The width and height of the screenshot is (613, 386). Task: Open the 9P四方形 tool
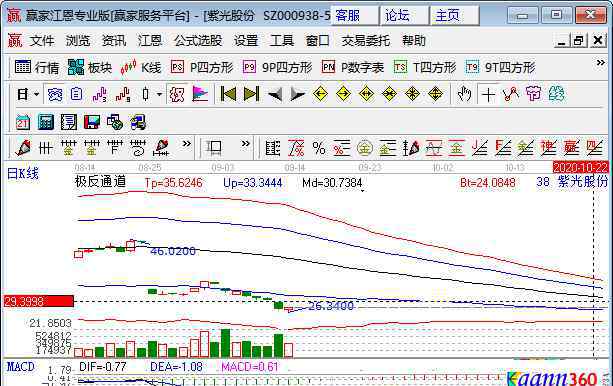[x=277, y=68]
